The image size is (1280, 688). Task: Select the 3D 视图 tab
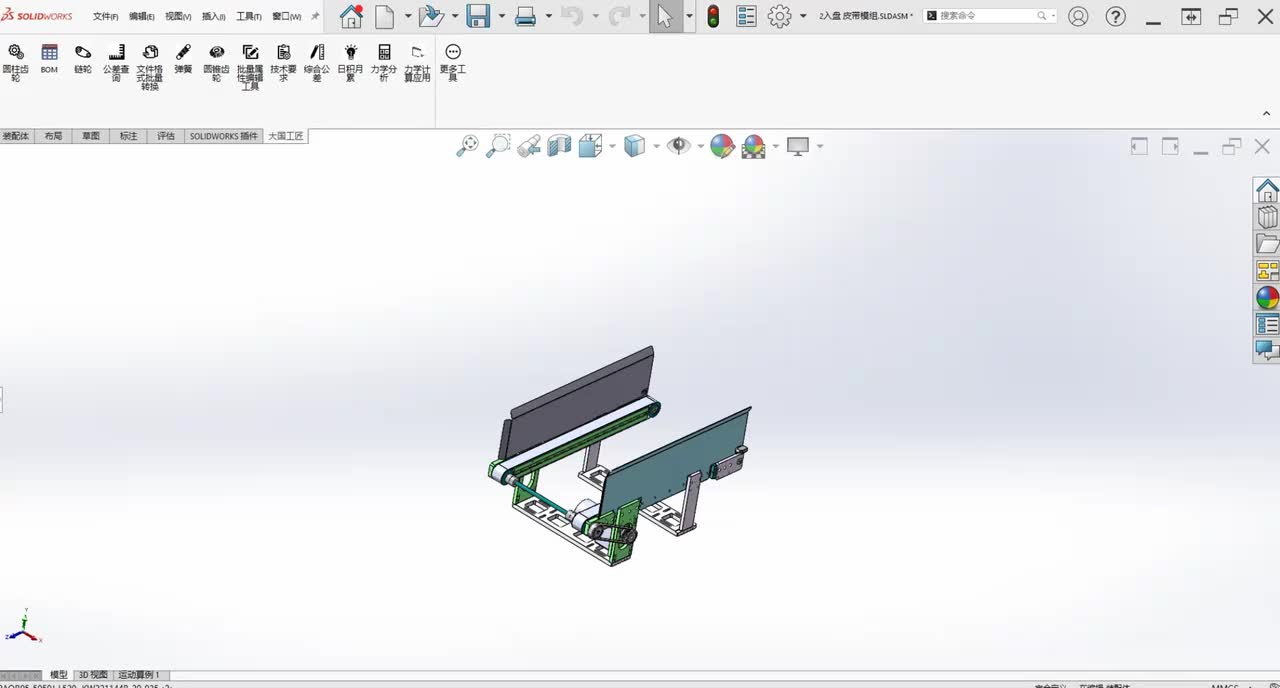pyautogui.click(x=93, y=675)
